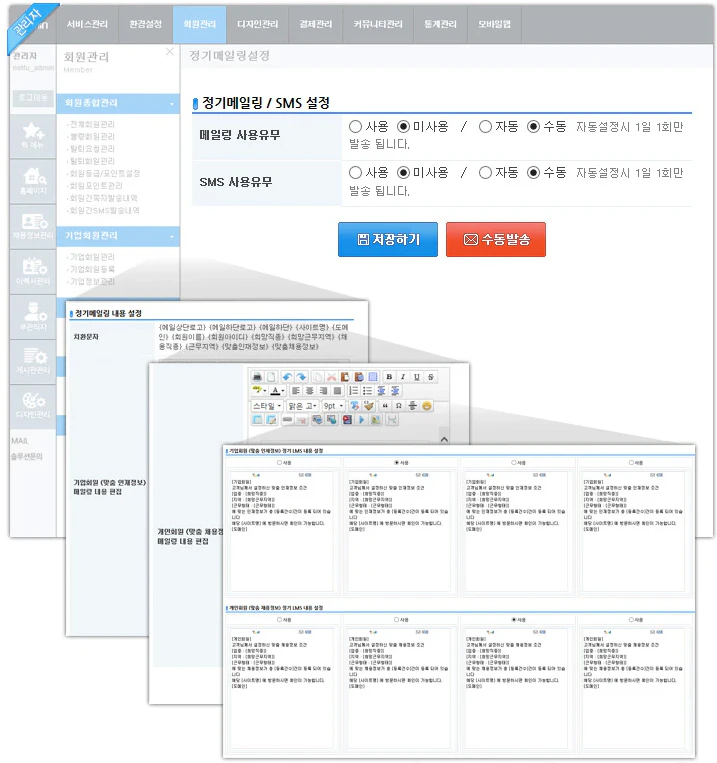Pick the text highlight color marker icon
Image resolution: width=717 pixels, height=763 pixels.
[259, 391]
